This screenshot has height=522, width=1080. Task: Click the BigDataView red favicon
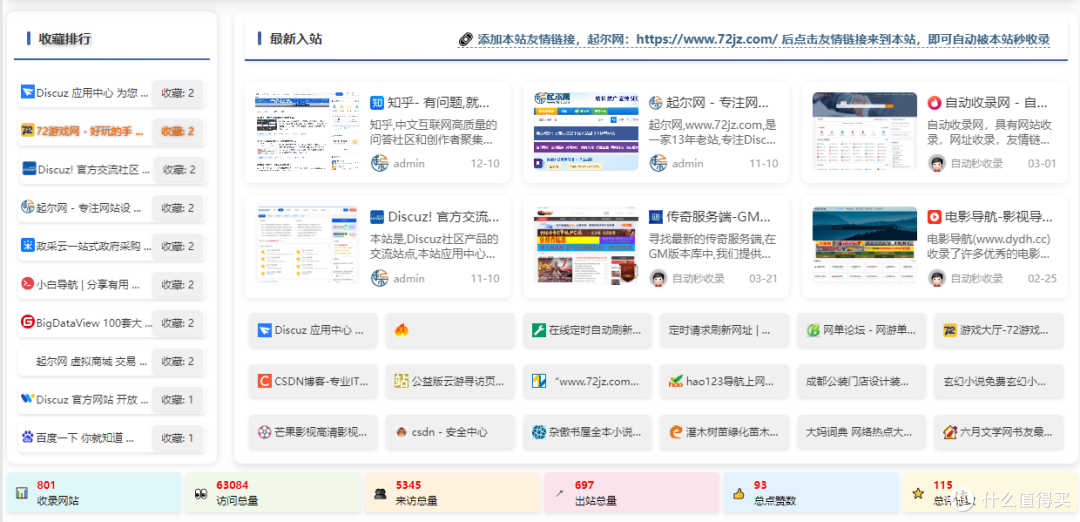pyautogui.click(x=28, y=322)
